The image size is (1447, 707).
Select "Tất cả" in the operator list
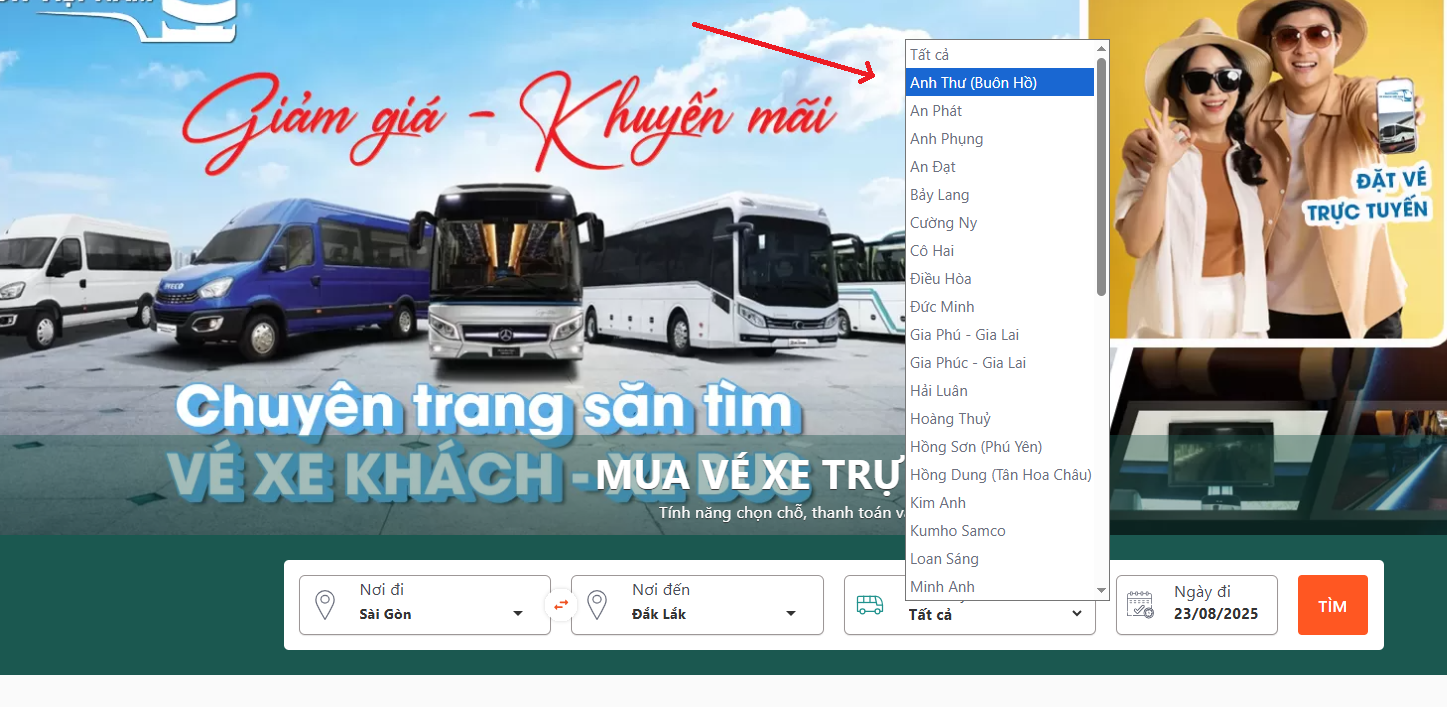click(1000, 55)
